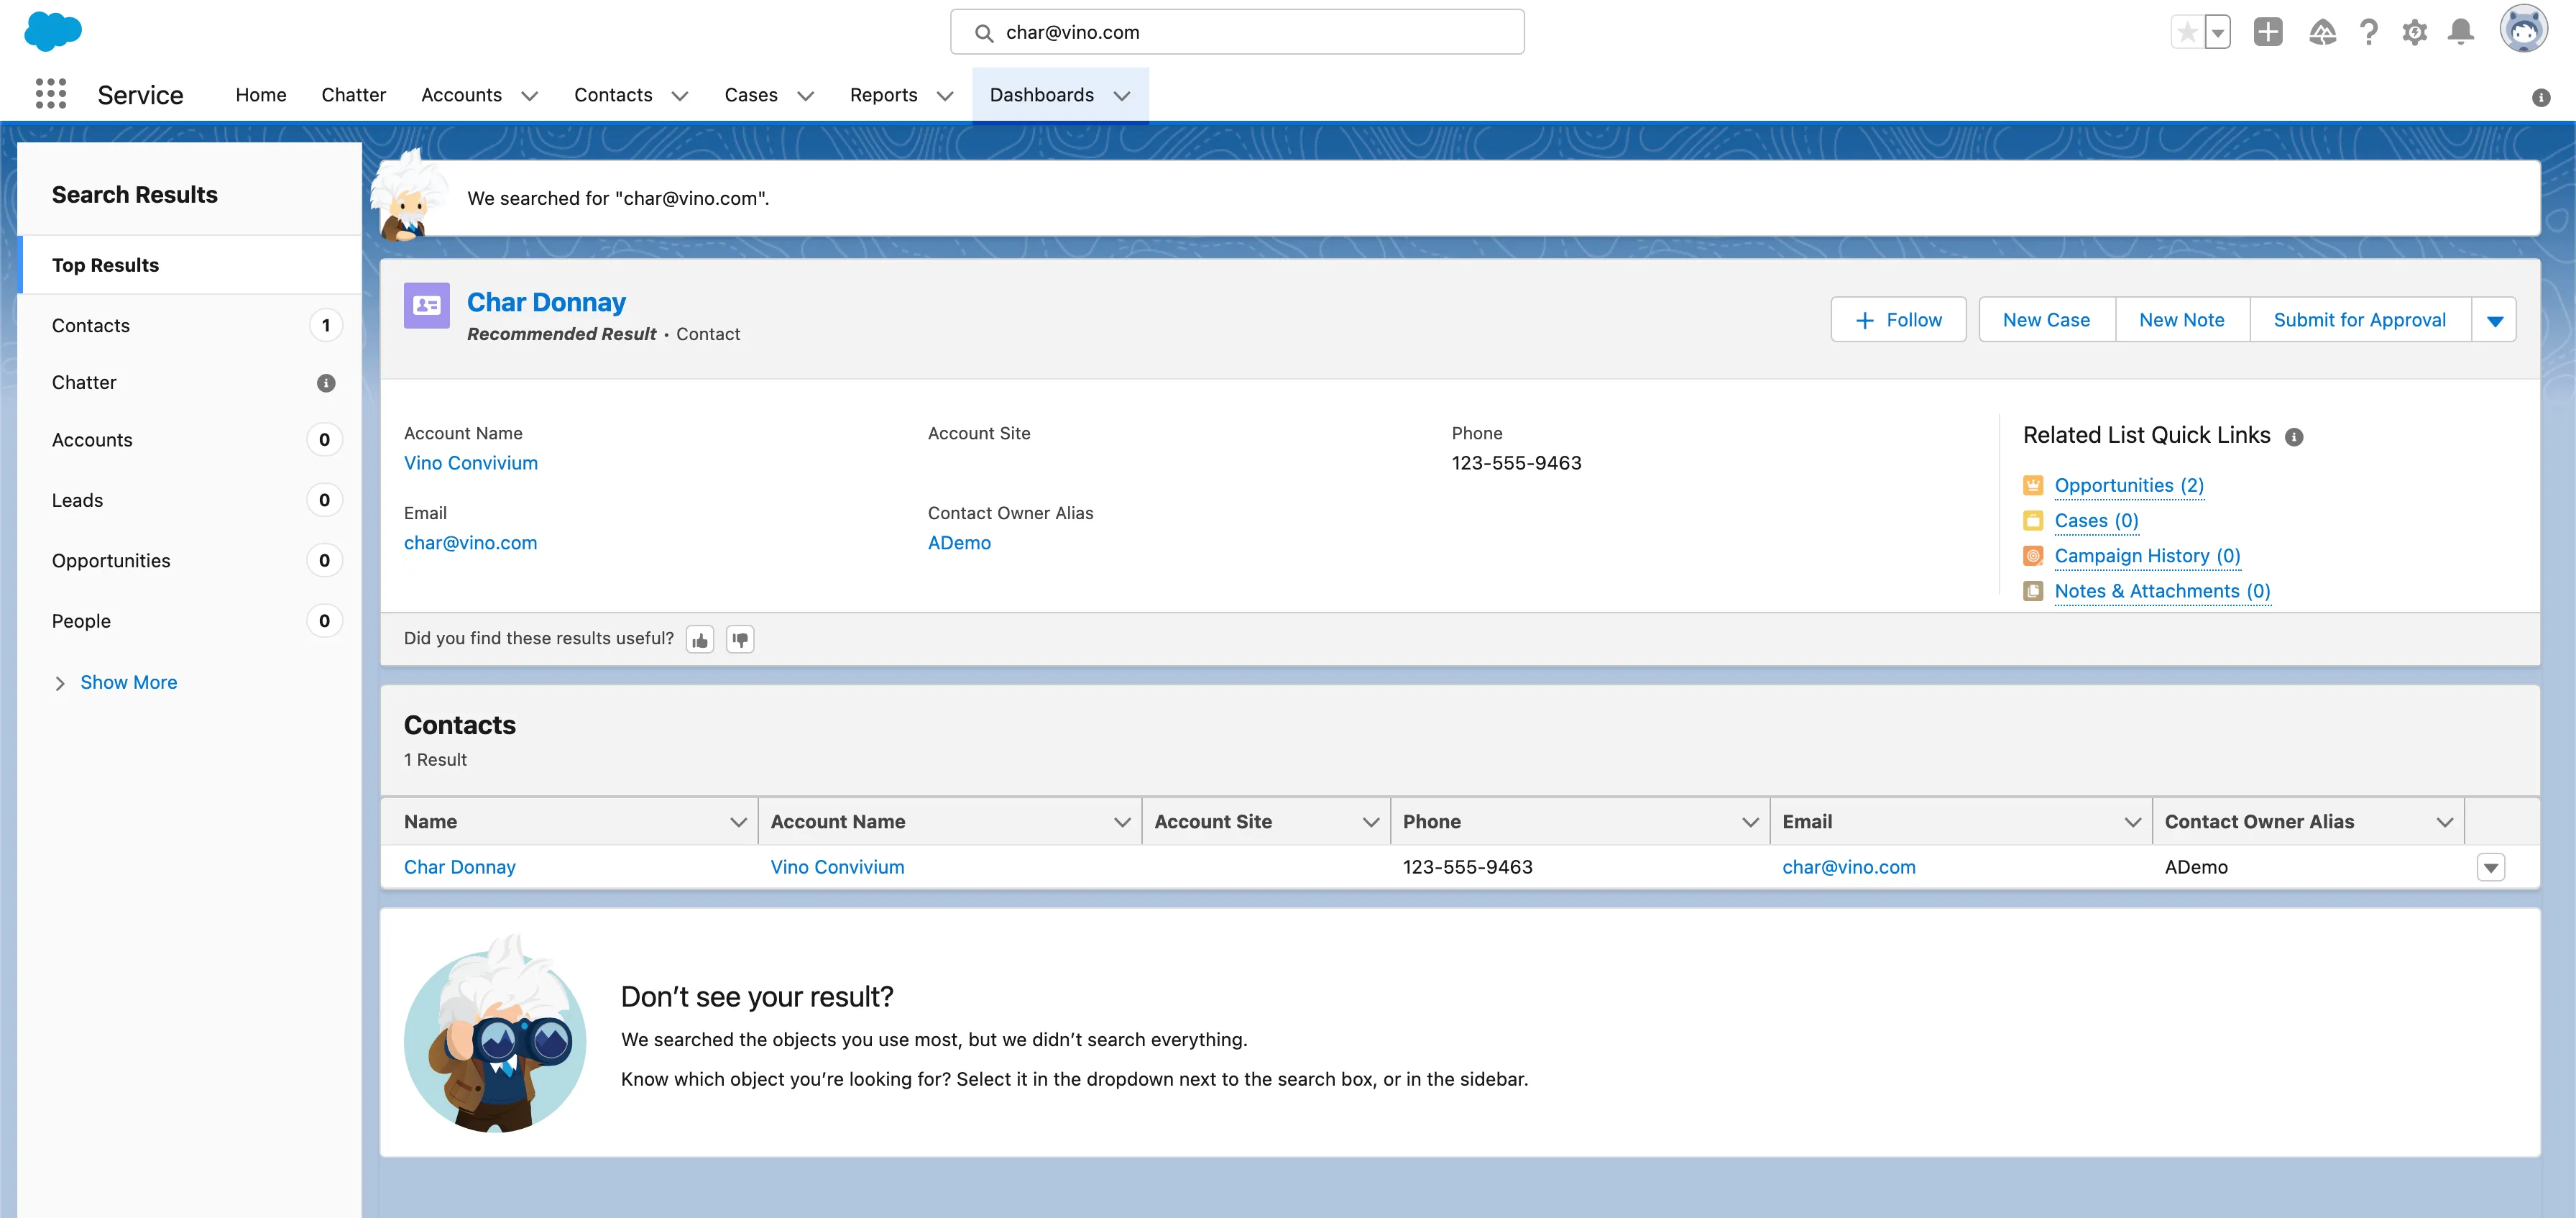Image resolution: width=2576 pixels, height=1218 pixels.
Task: Click the Follow button
Action: (1898, 320)
